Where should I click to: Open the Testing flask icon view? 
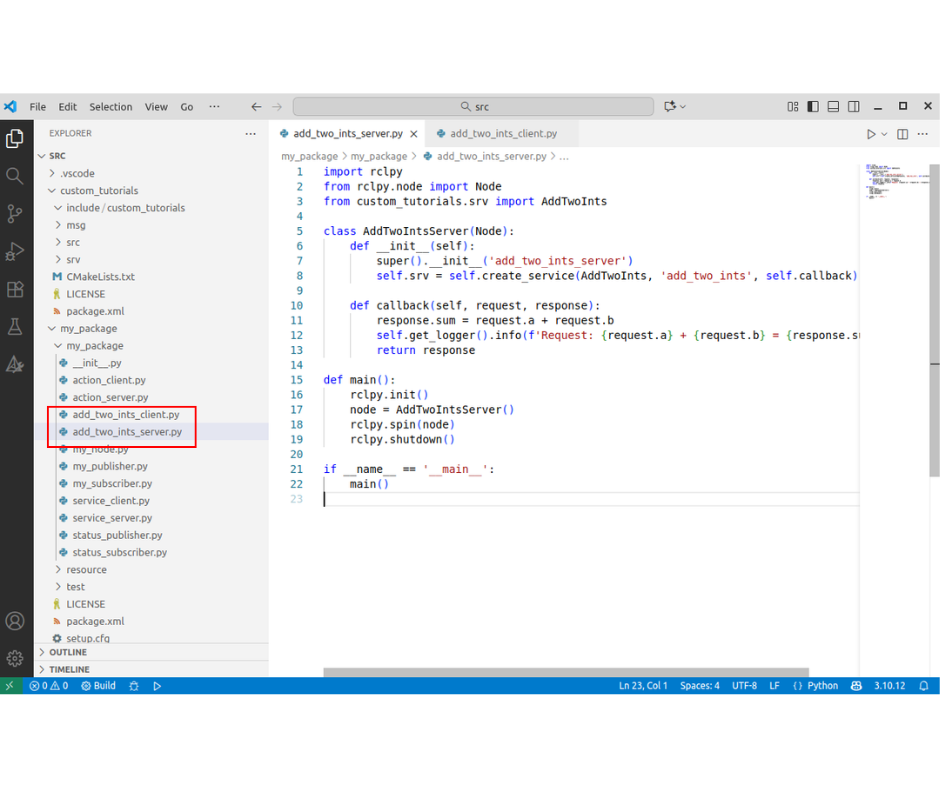pos(15,327)
